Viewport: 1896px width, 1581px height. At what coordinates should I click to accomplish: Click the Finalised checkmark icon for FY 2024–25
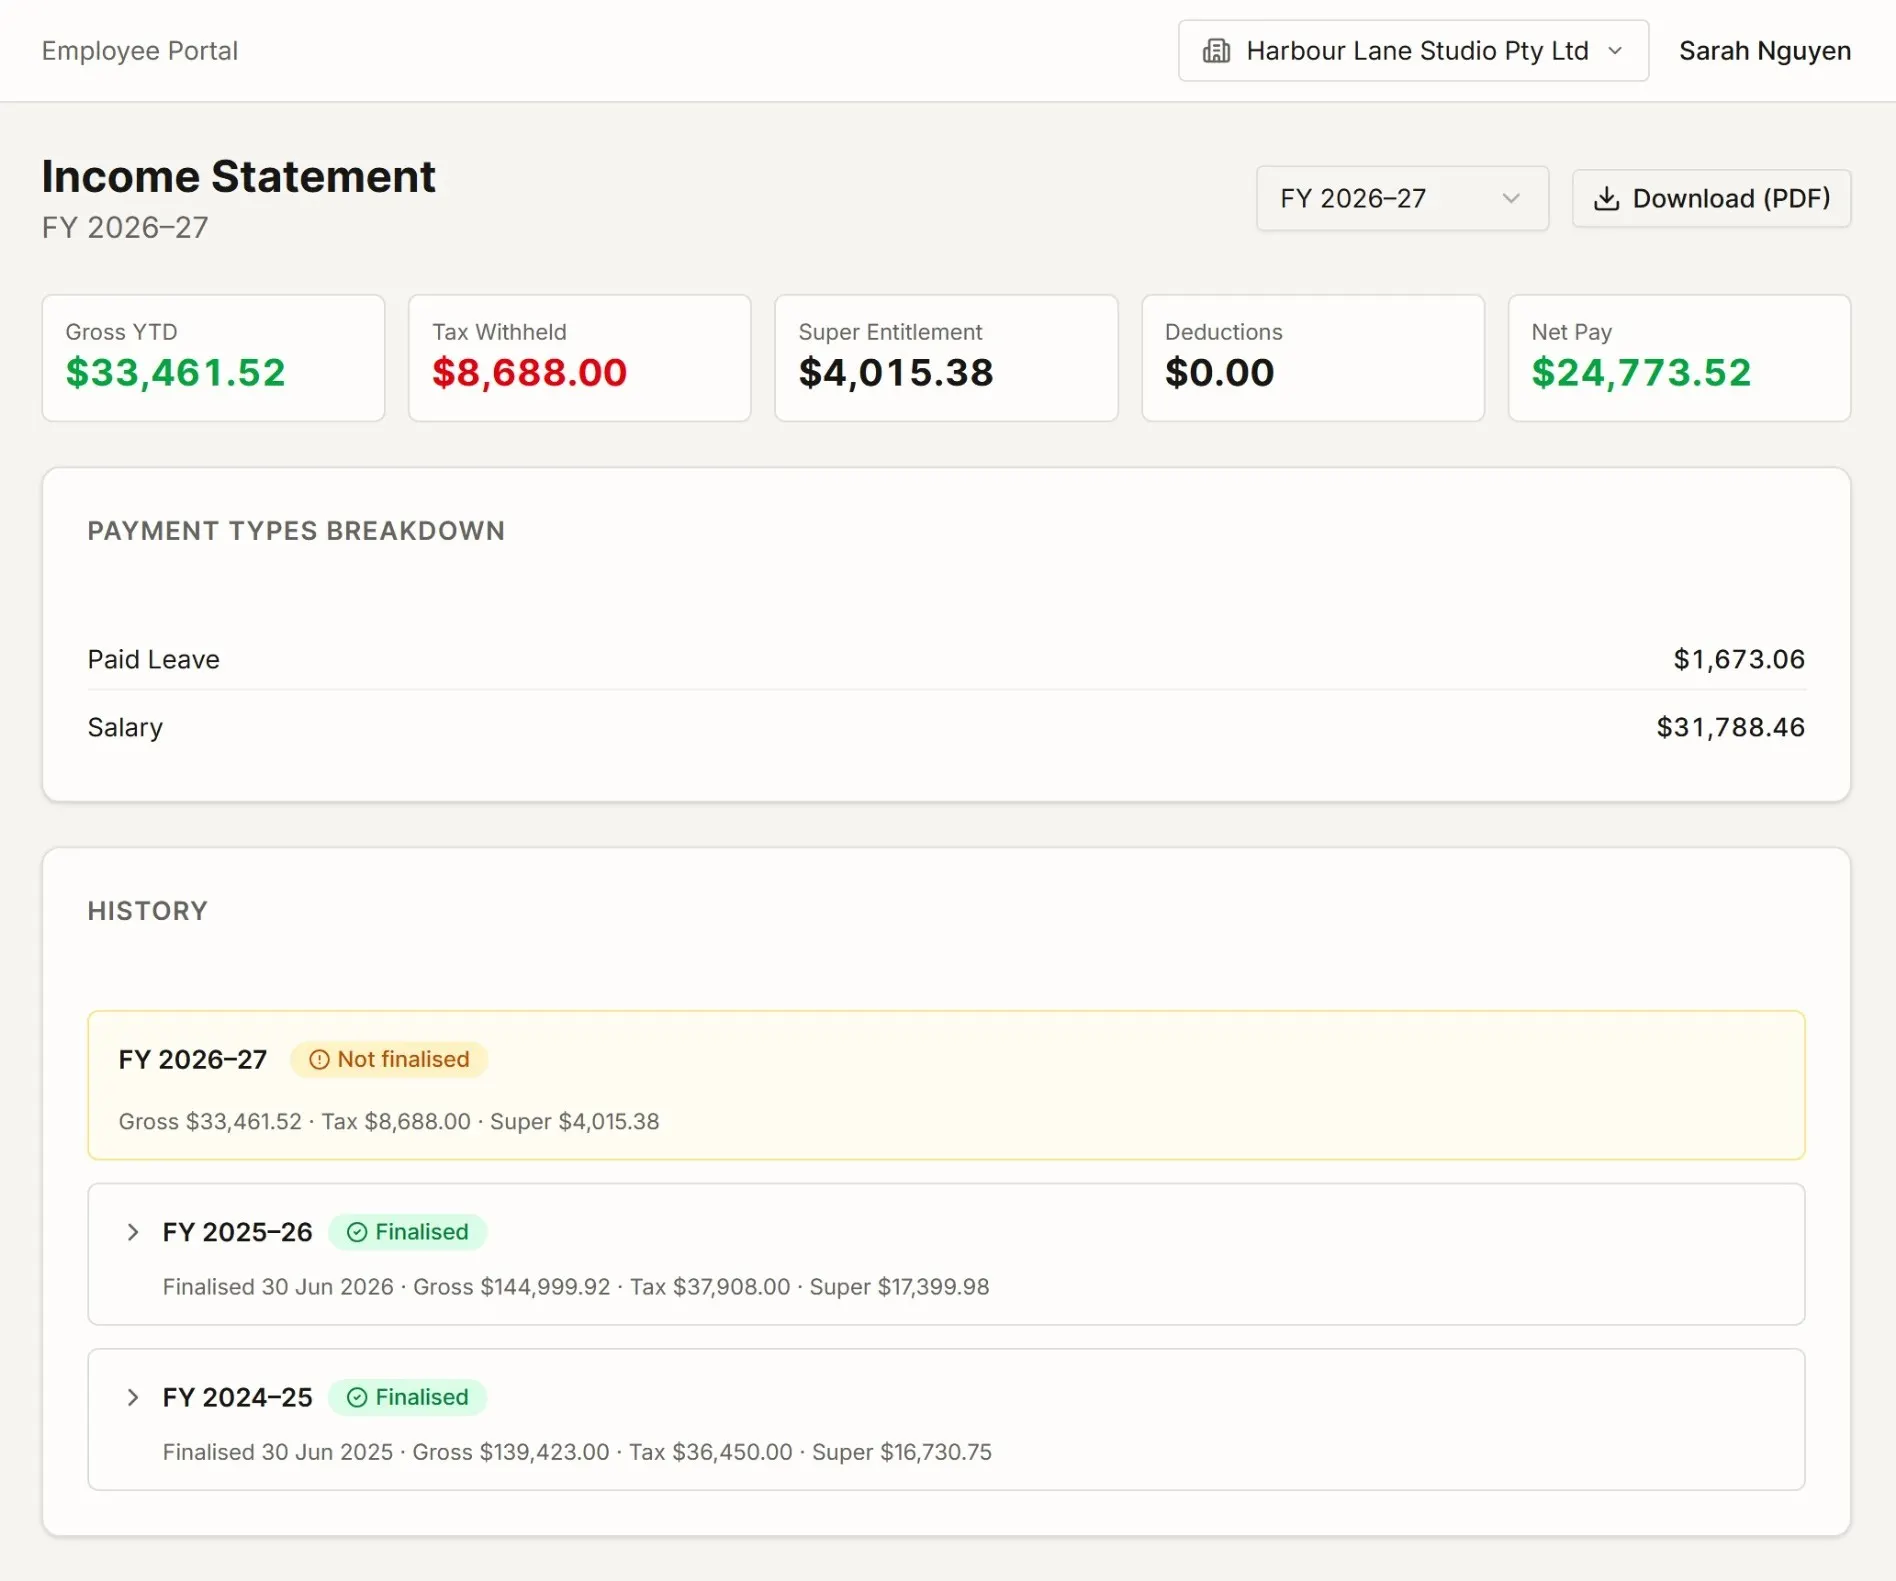pos(357,1397)
